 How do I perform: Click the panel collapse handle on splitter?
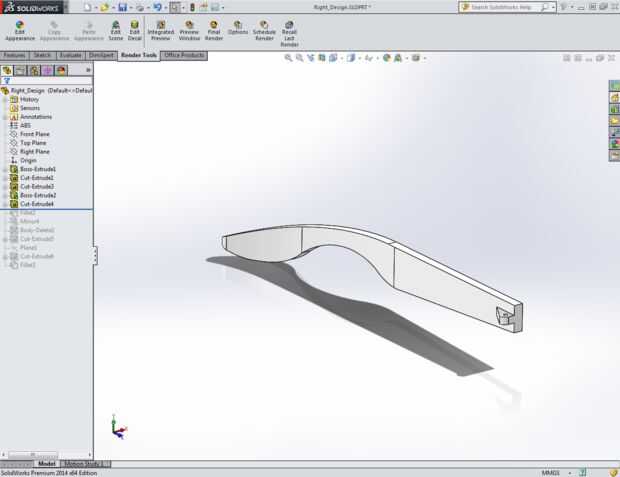click(95, 256)
